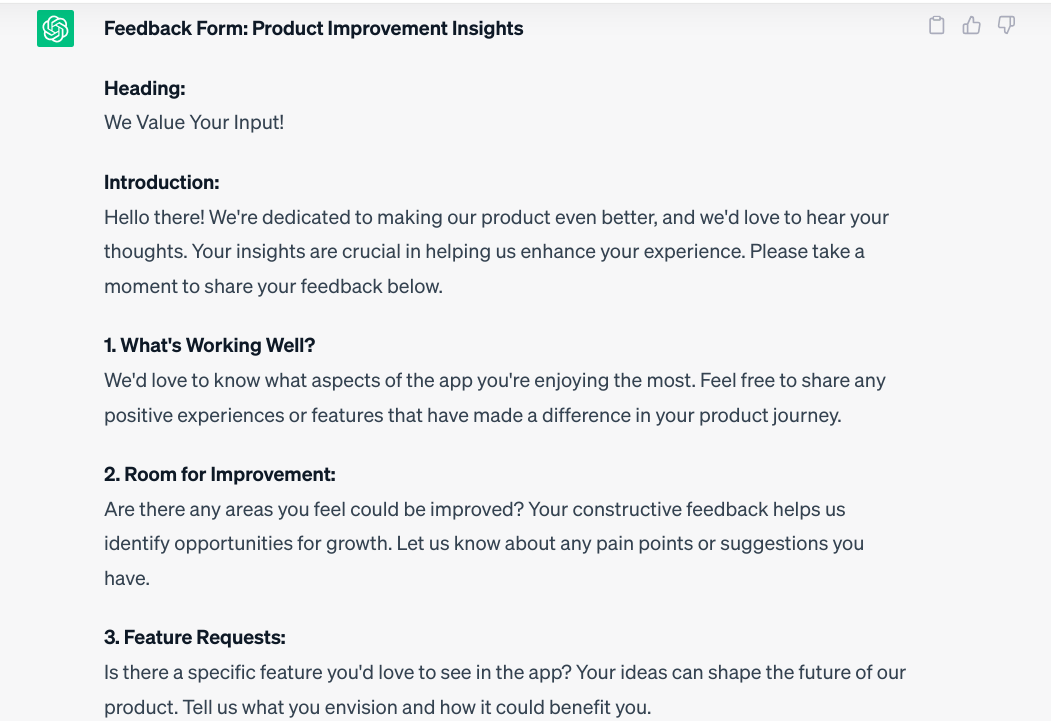This screenshot has height=721, width=1051.
Task: Select the heading We Value Your Input!
Action: pyautogui.click(x=193, y=122)
